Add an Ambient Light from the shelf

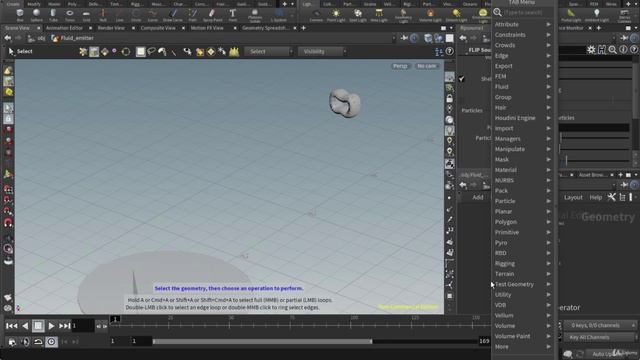pos(597,15)
